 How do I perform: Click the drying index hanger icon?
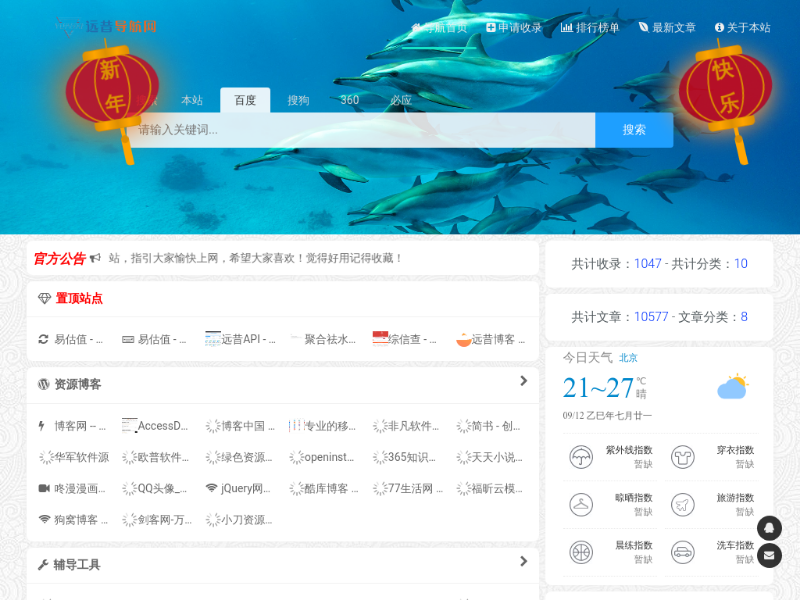(x=580, y=504)
